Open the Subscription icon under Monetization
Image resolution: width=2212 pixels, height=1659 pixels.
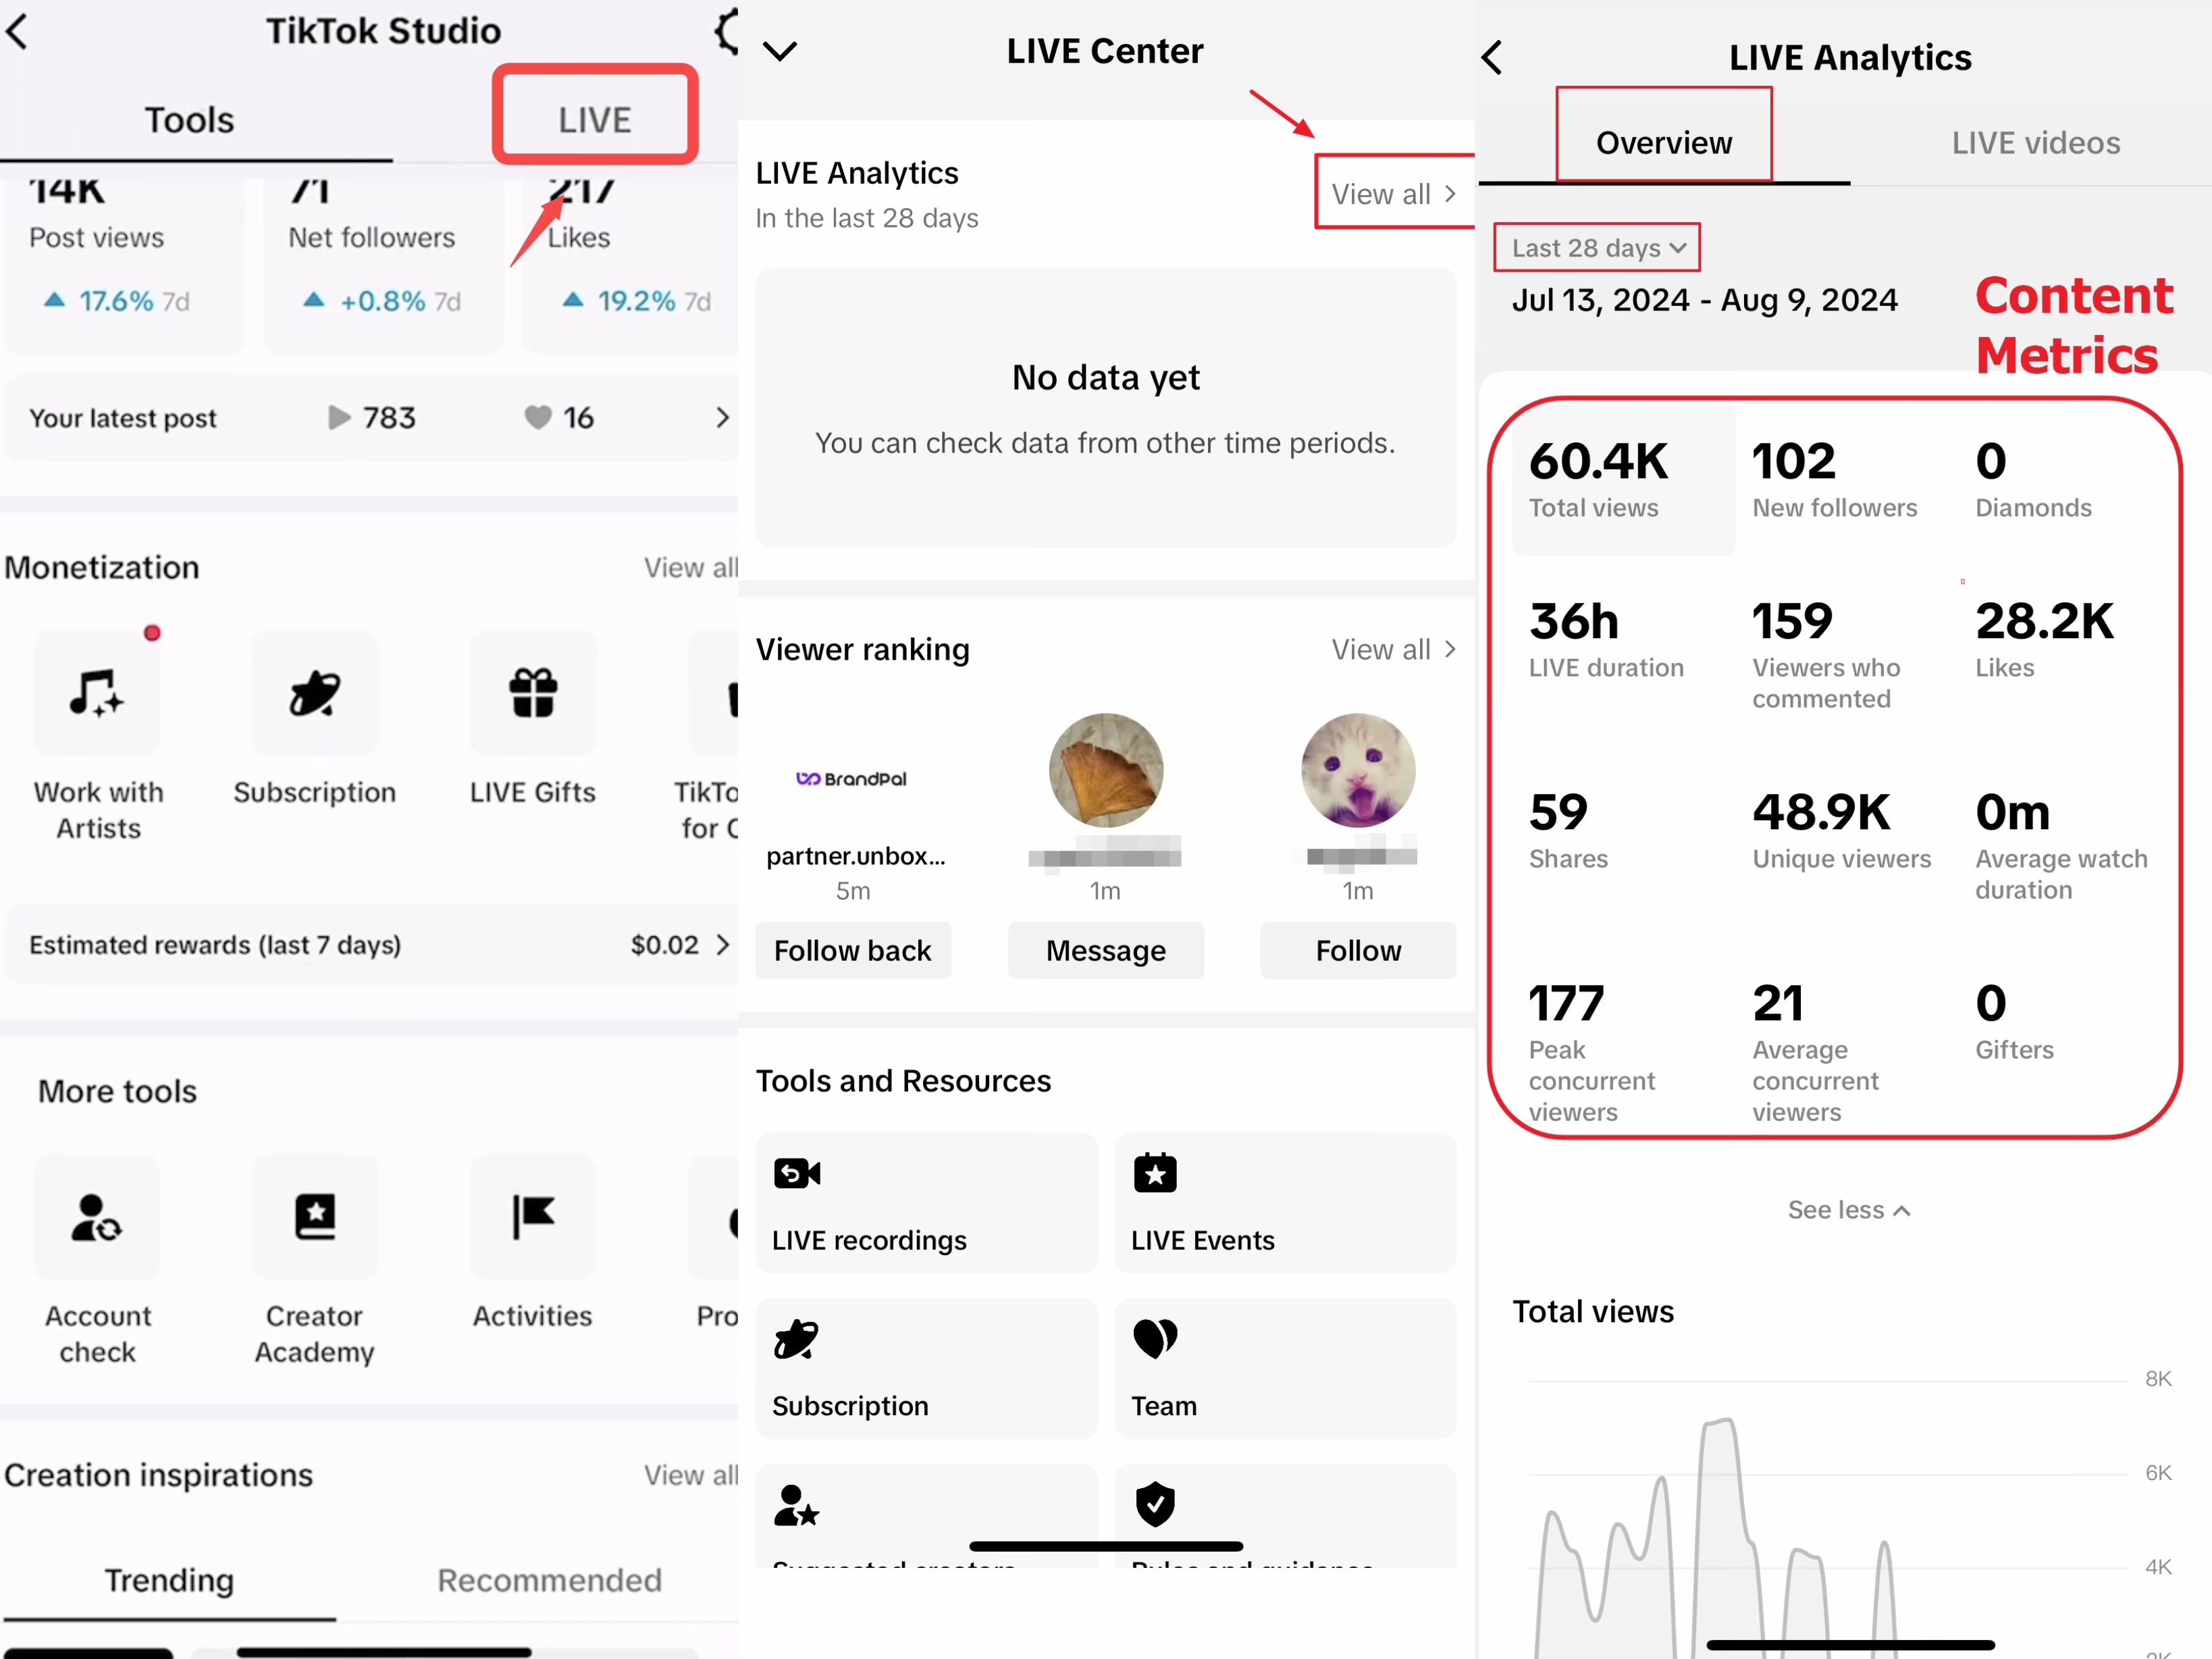(x=315, y=693)
